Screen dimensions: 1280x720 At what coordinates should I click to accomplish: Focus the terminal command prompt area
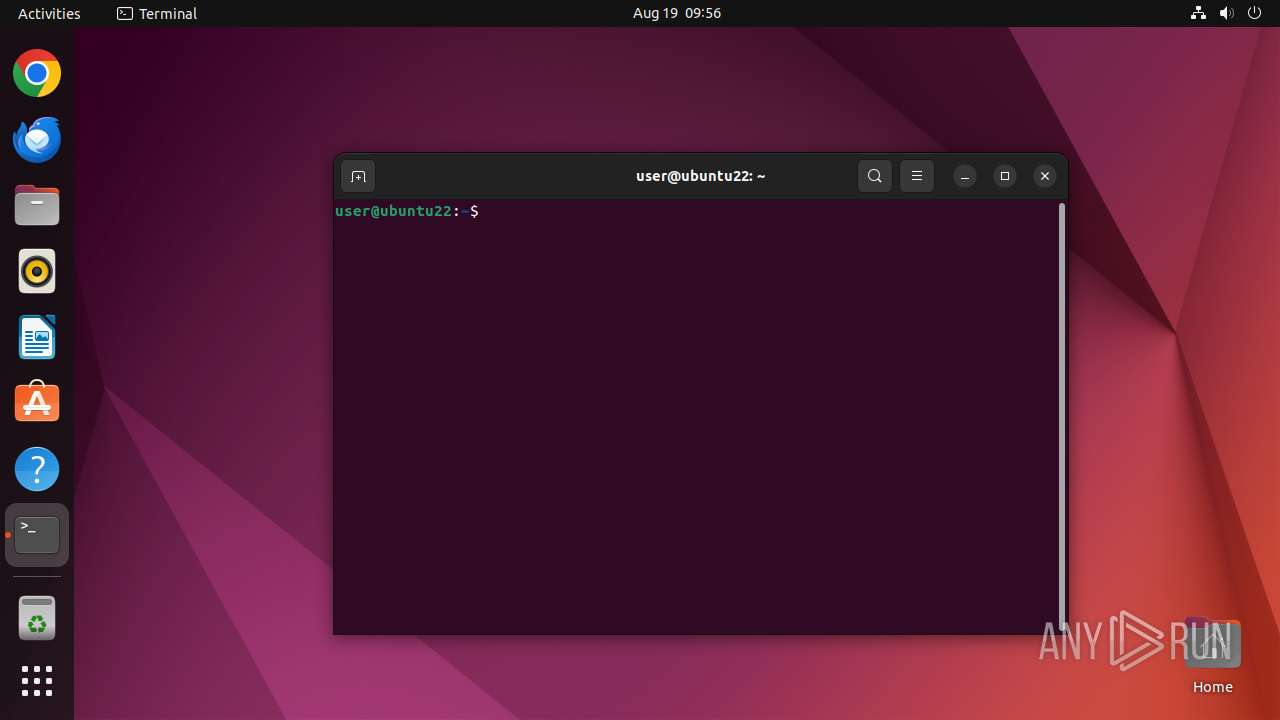tap(696, 416)
